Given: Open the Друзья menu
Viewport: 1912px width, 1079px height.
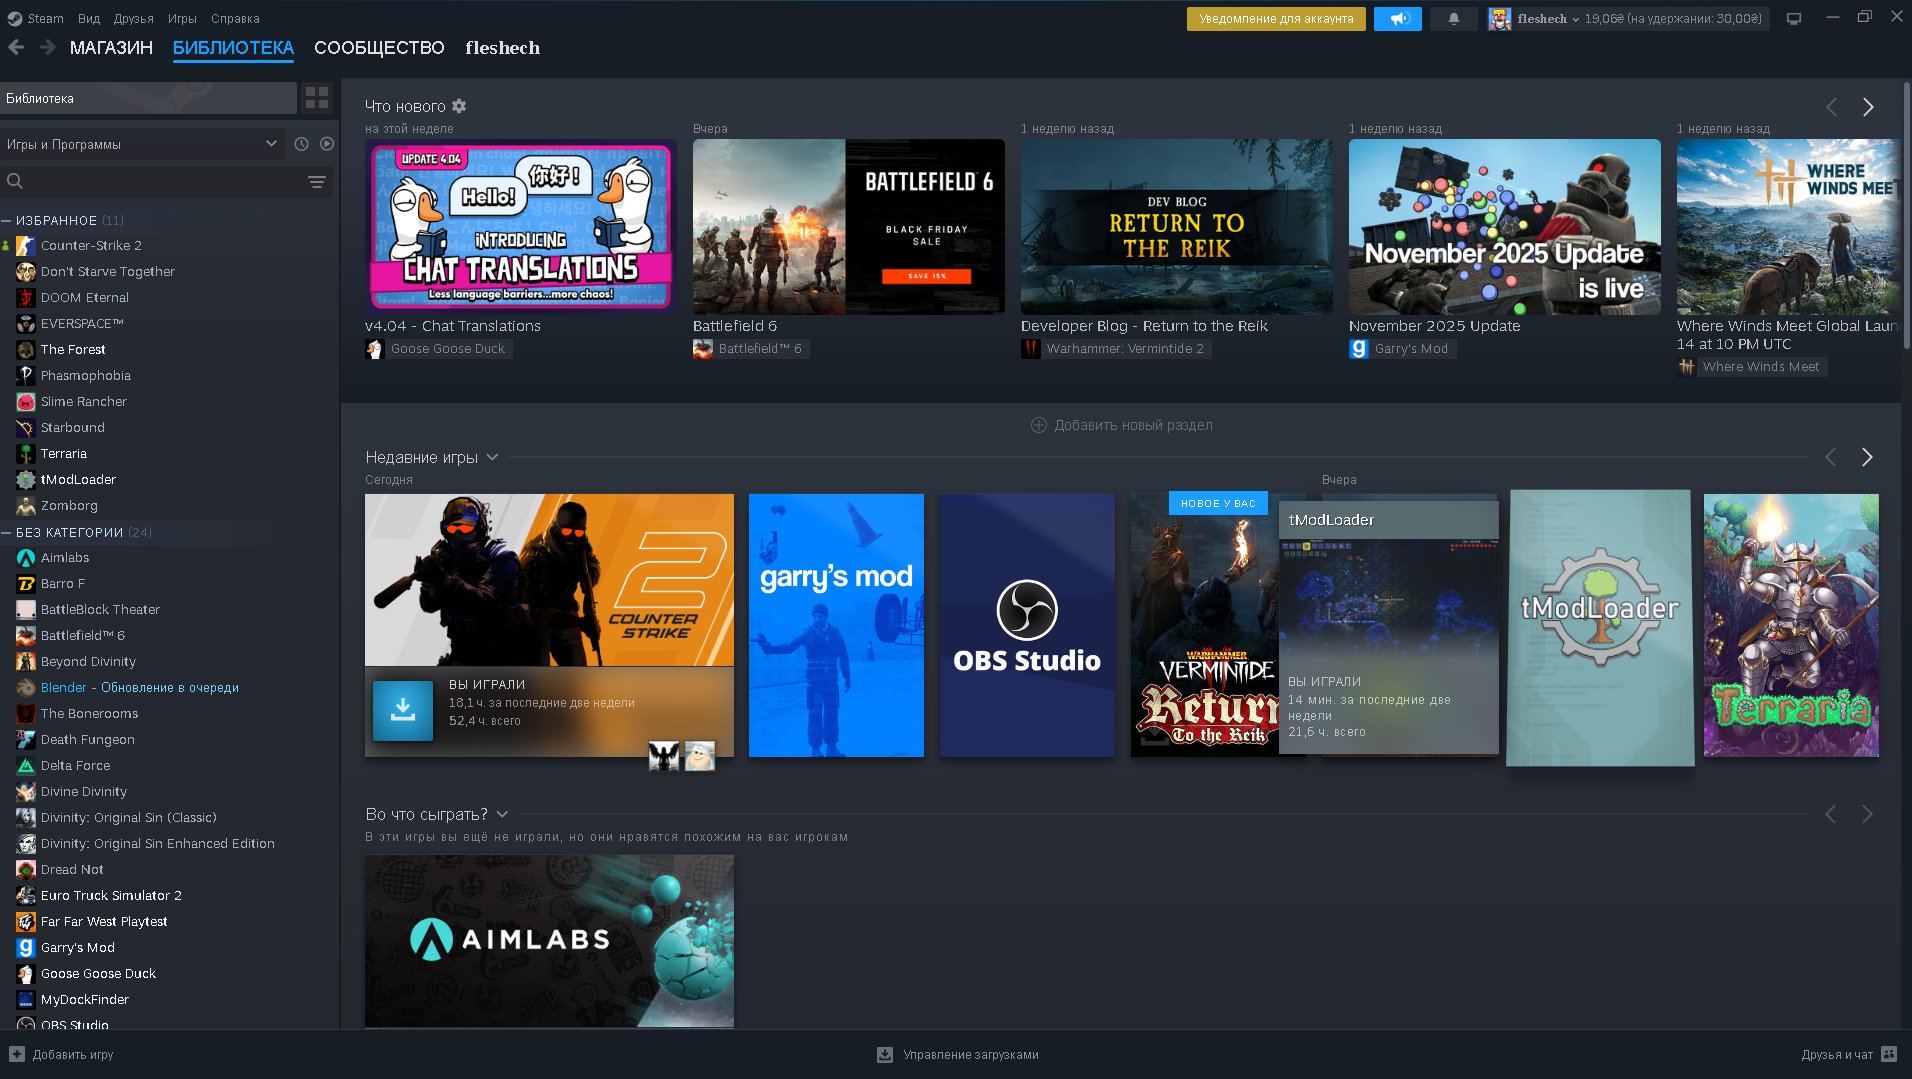Looking at the screenshot, I should [x=133, y=19].
